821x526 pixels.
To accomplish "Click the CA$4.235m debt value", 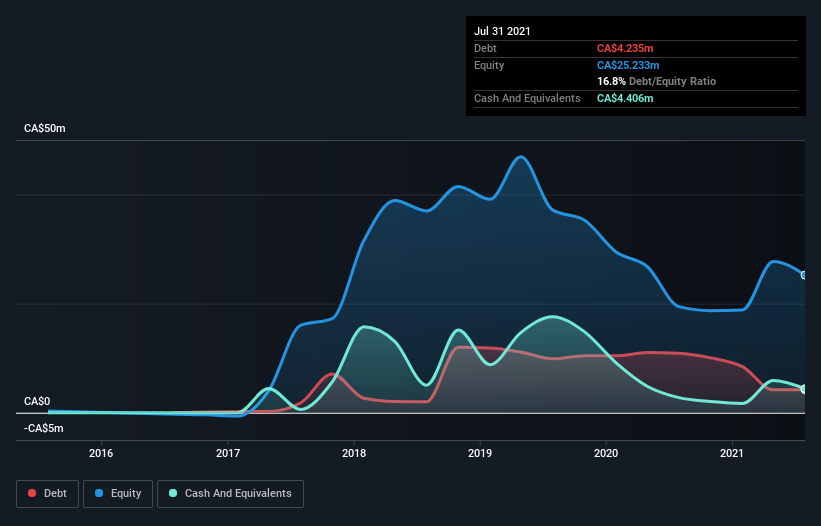I will [625, 48].
